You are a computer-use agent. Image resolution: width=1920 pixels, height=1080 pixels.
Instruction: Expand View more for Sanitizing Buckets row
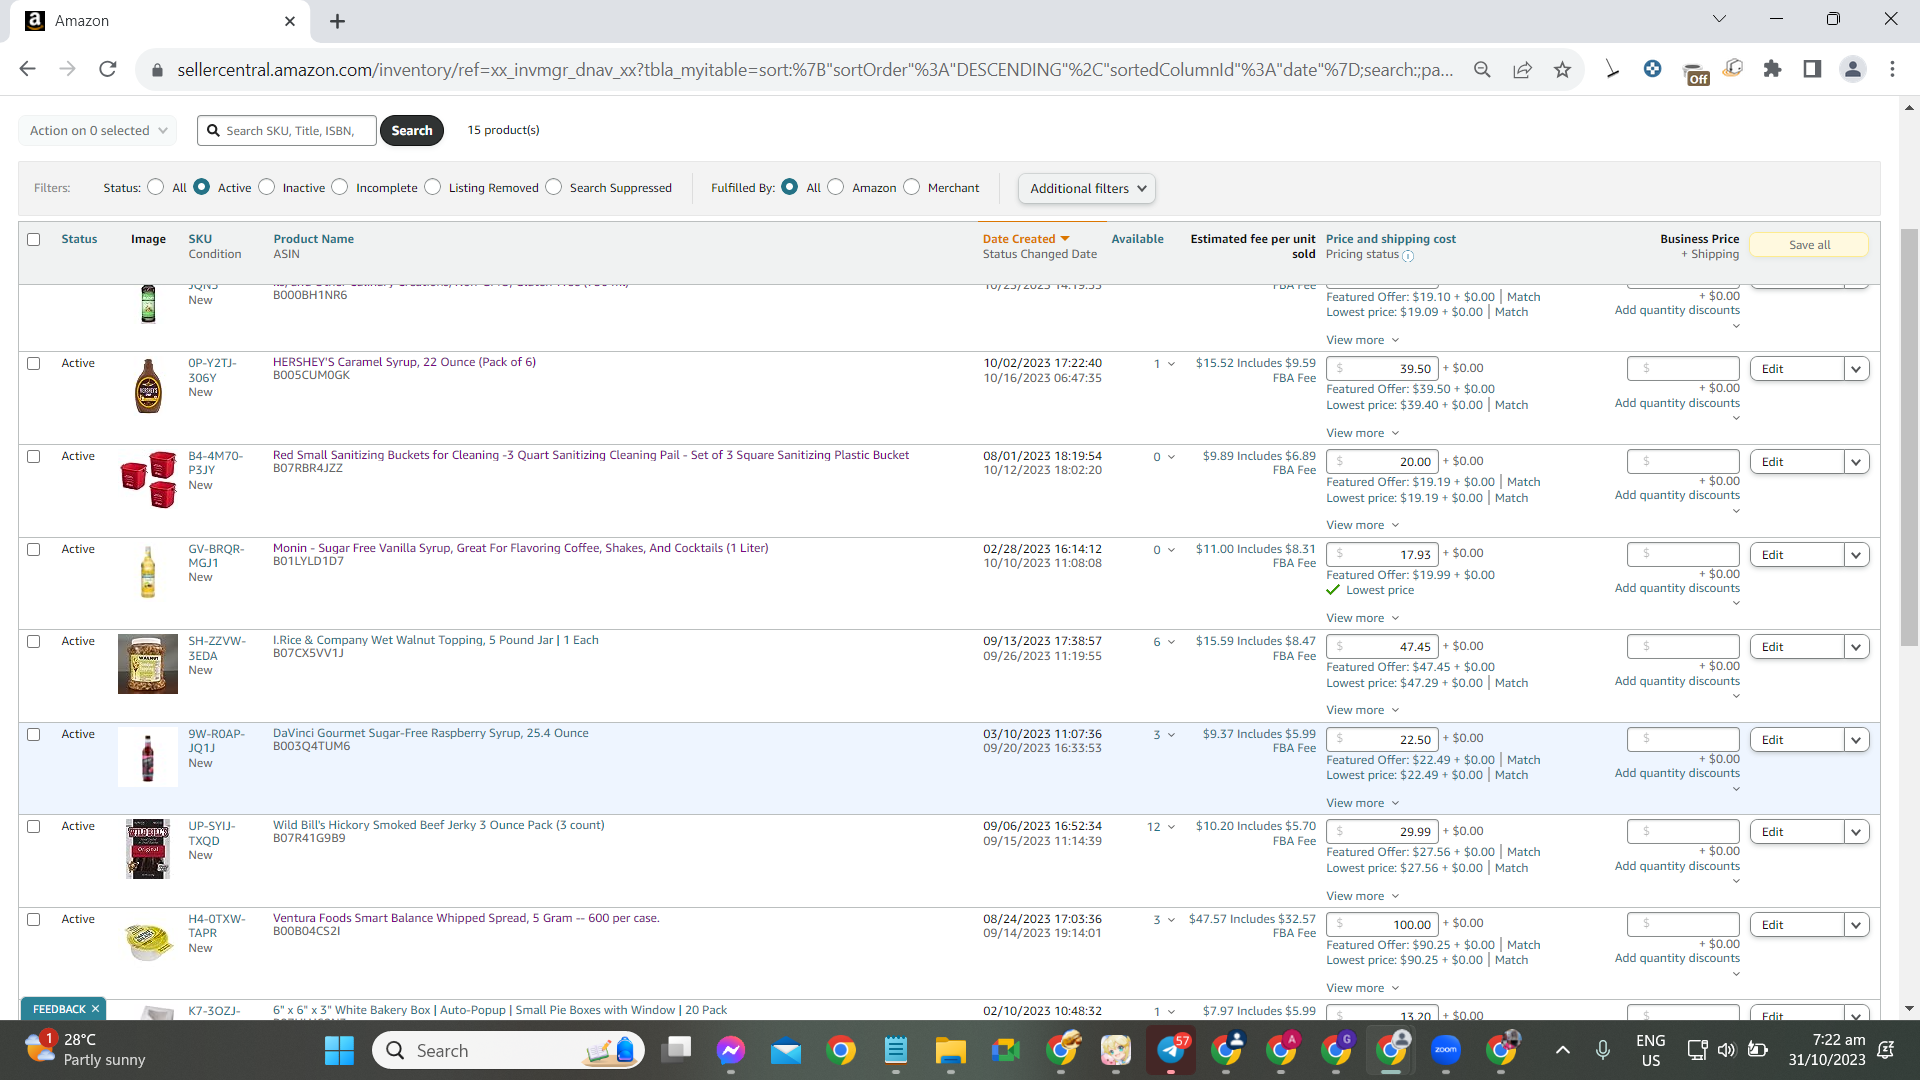point(1363,525)
